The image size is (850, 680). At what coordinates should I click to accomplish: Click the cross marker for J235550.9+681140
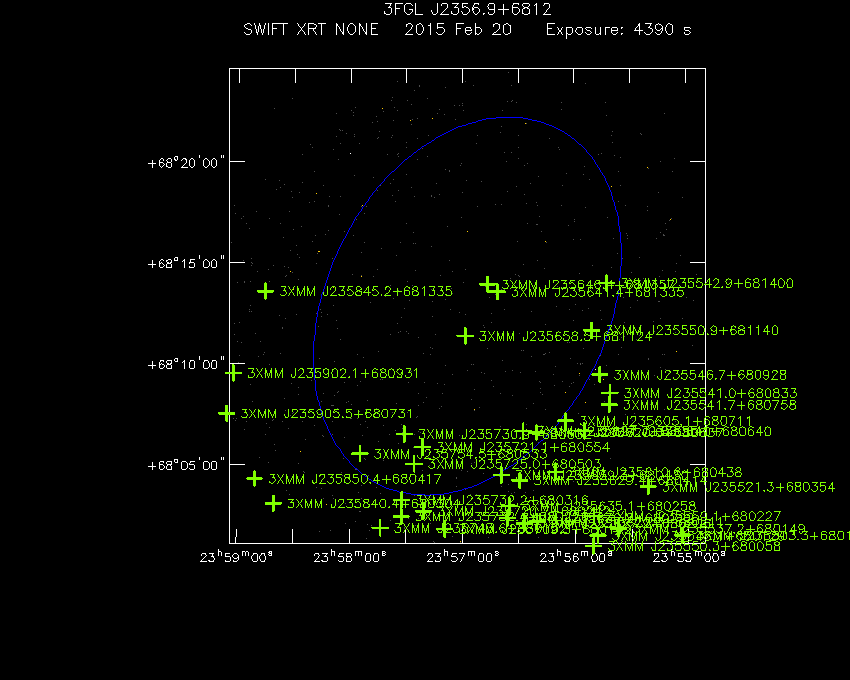point(592,330)
